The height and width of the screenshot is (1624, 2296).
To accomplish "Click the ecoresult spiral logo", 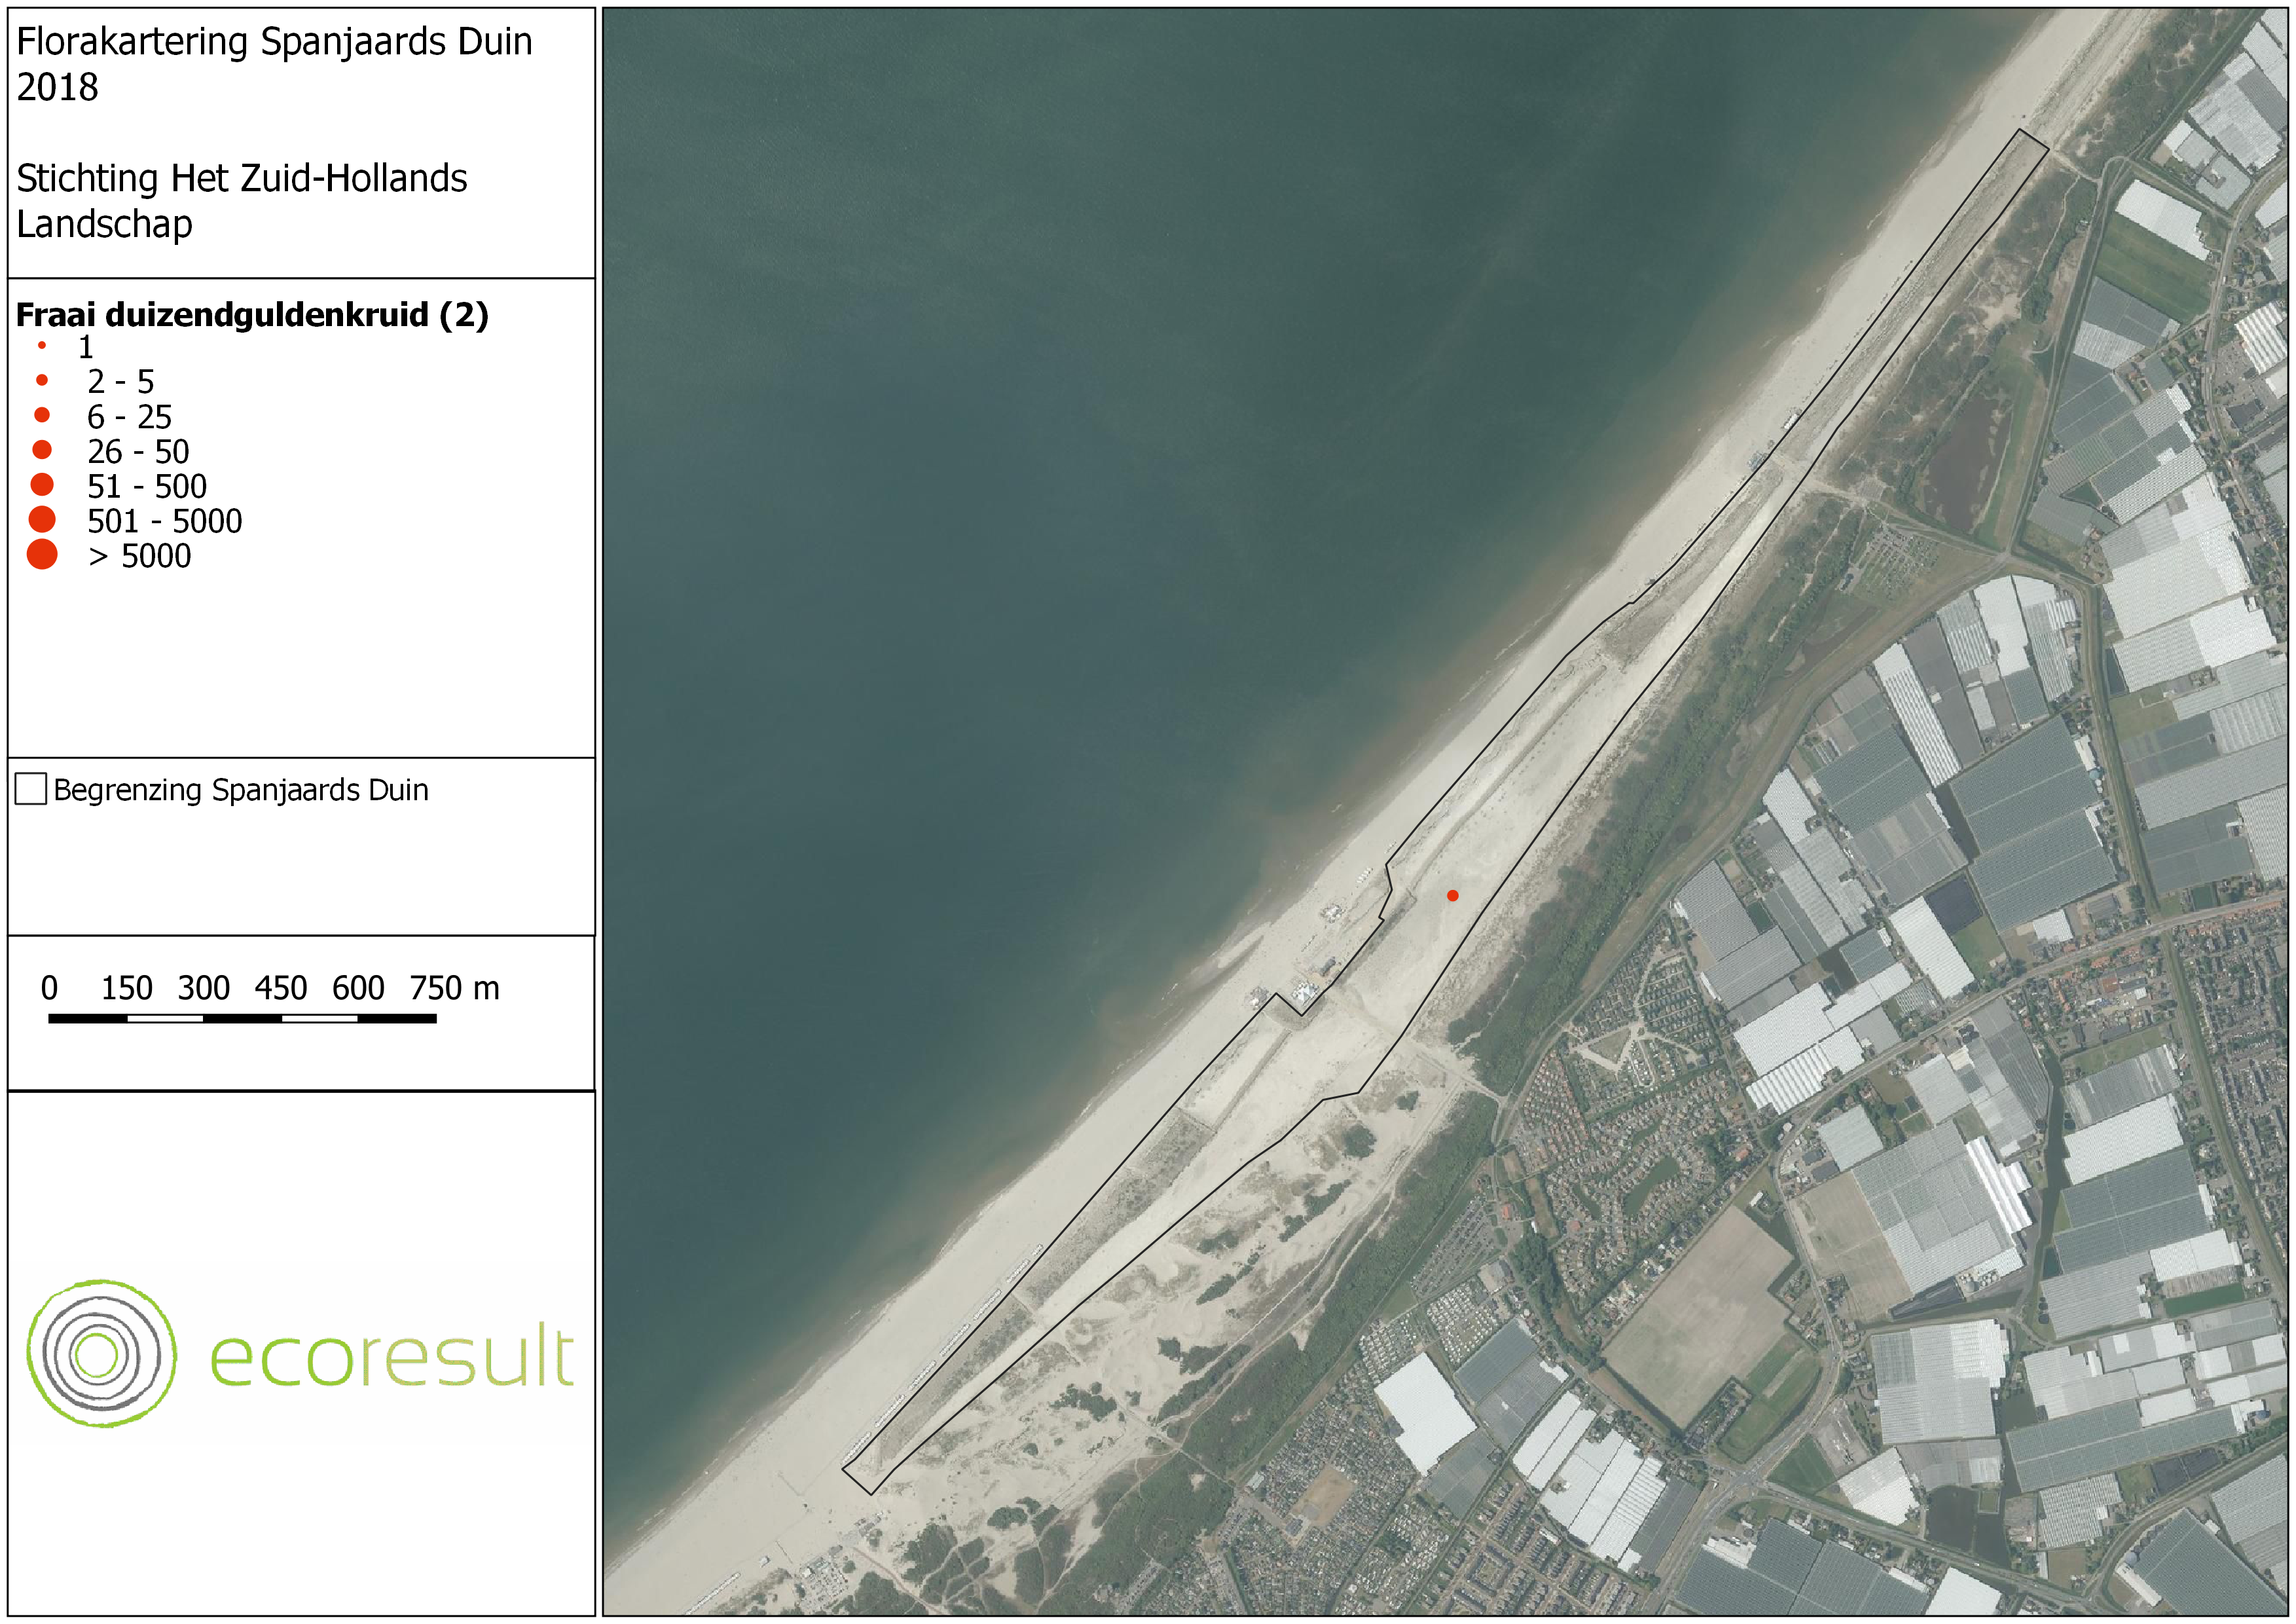I will [101, 1353].
